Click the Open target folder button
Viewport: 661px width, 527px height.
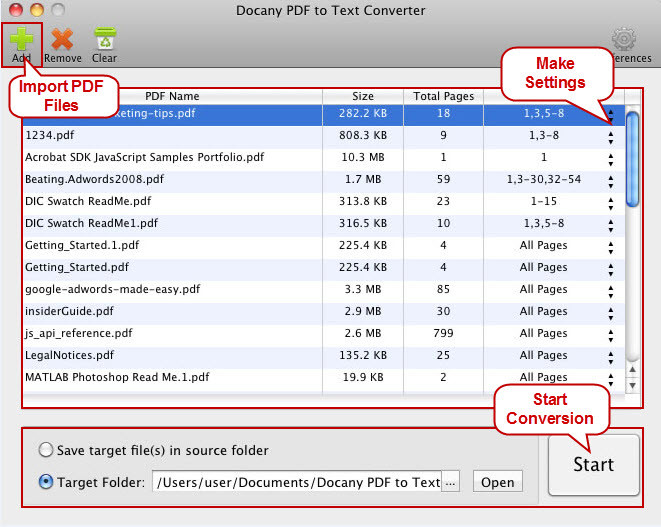click(x=497, y=482)
